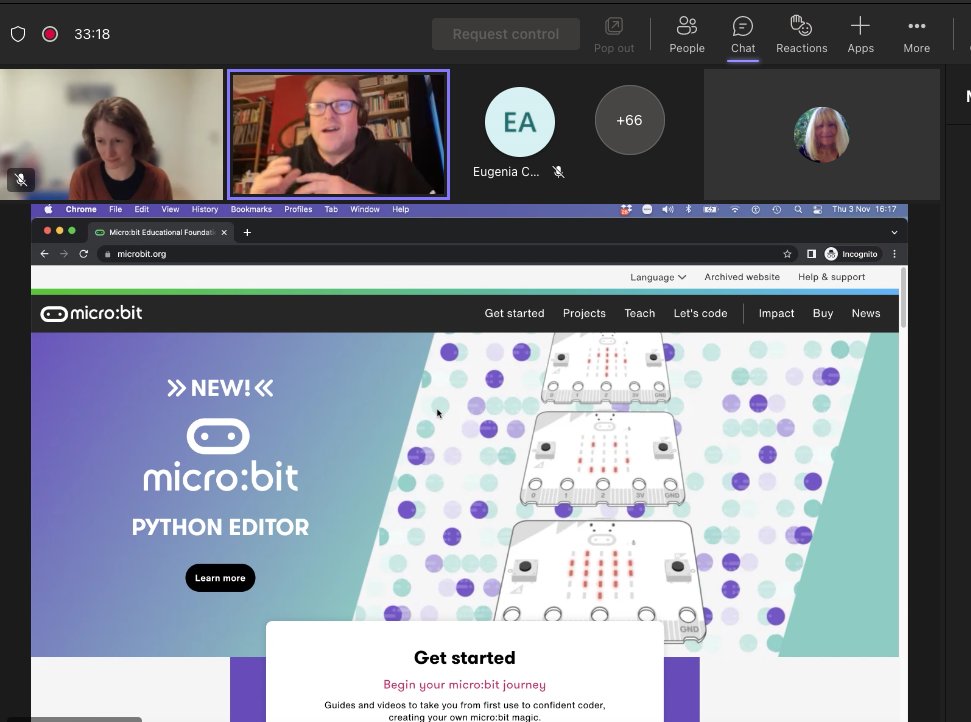Reload the microbit.org page

click(x=84, y=254)
